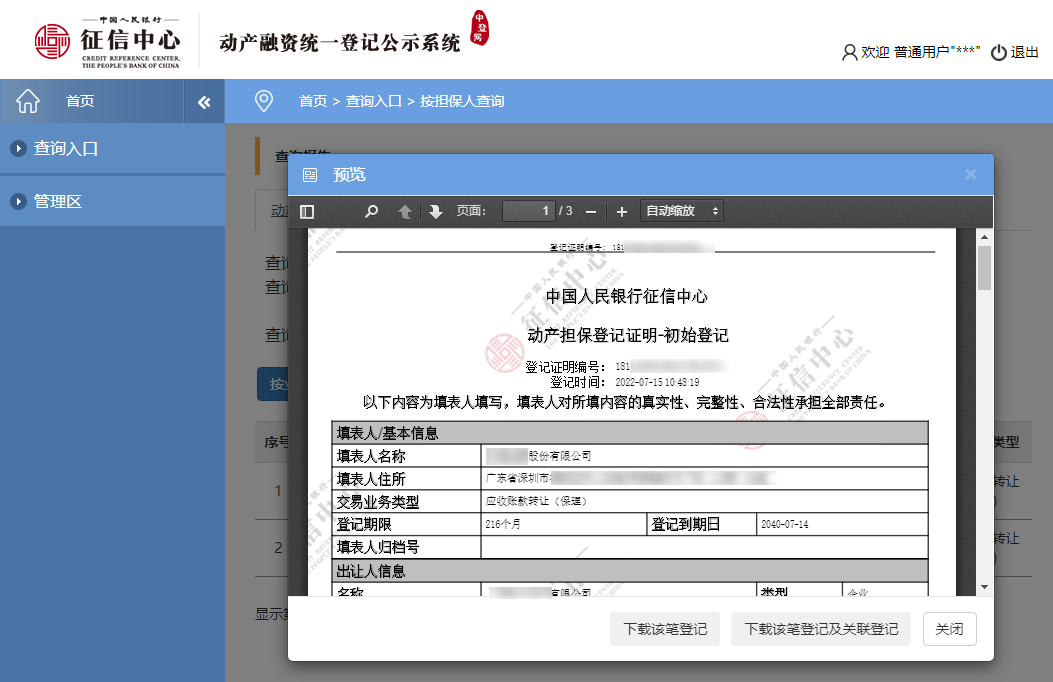Image resolution: width=1053 pixels, height=682 pixels.
Task: Expand the 查询入口 menu section
Action: pos(66,149)
